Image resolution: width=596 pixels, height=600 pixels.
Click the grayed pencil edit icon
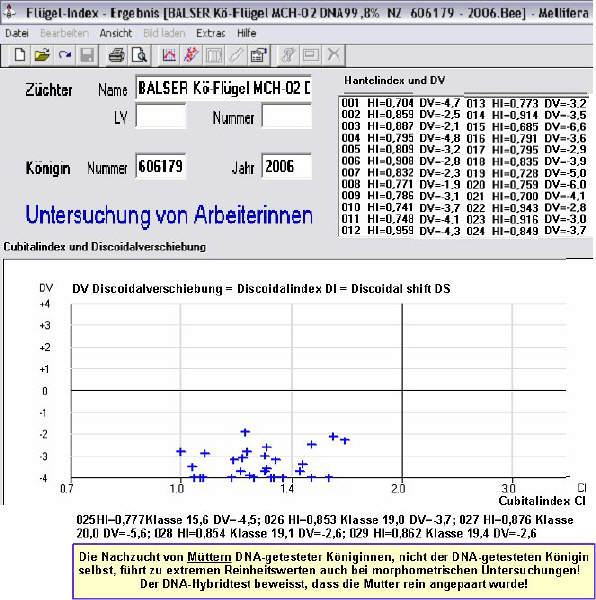(236, 55)
